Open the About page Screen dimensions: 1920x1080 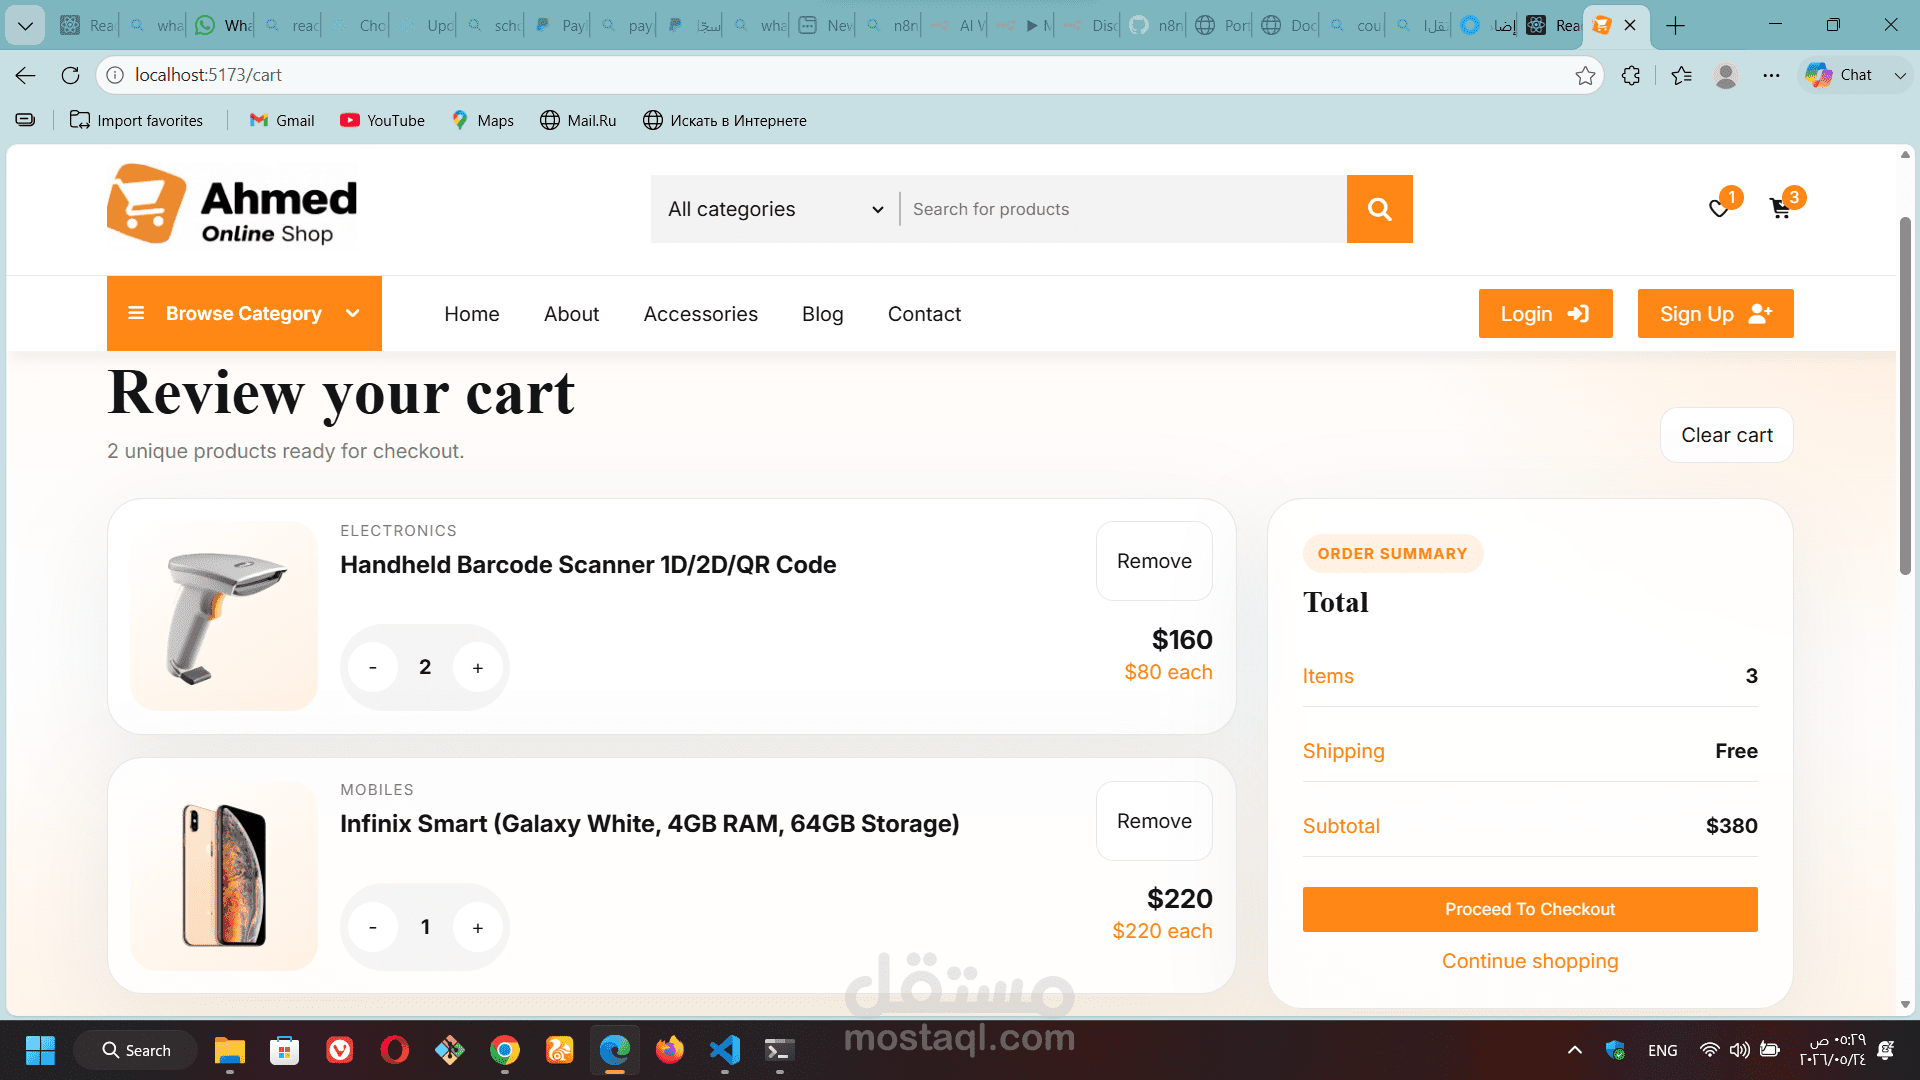(x=571, y=314)
